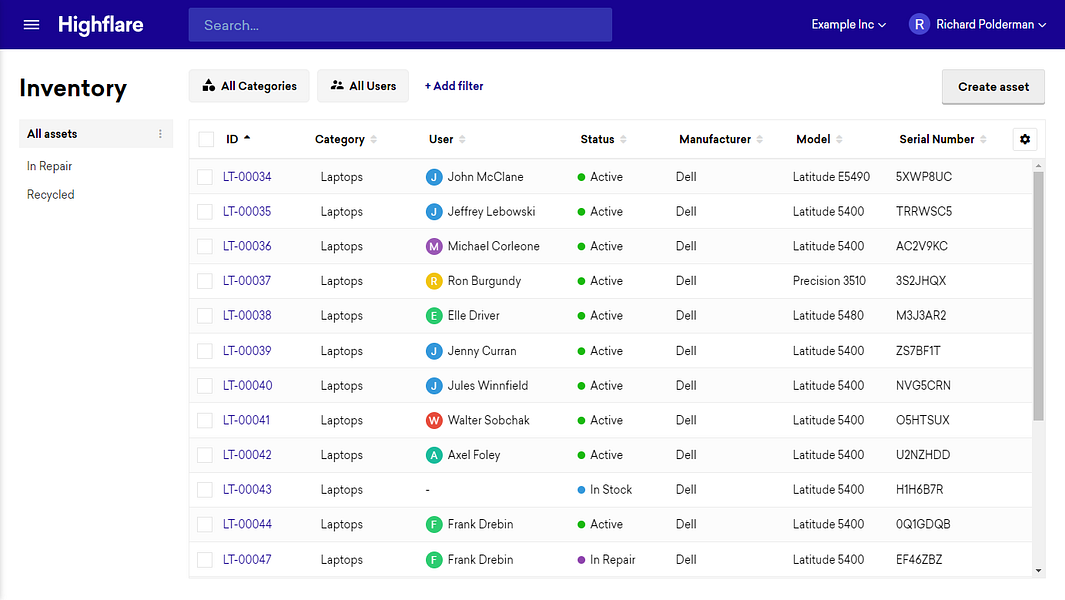Toggle the select-all header checkbox
Viewport: 1065px width, 600px height.
pos(206,139)
